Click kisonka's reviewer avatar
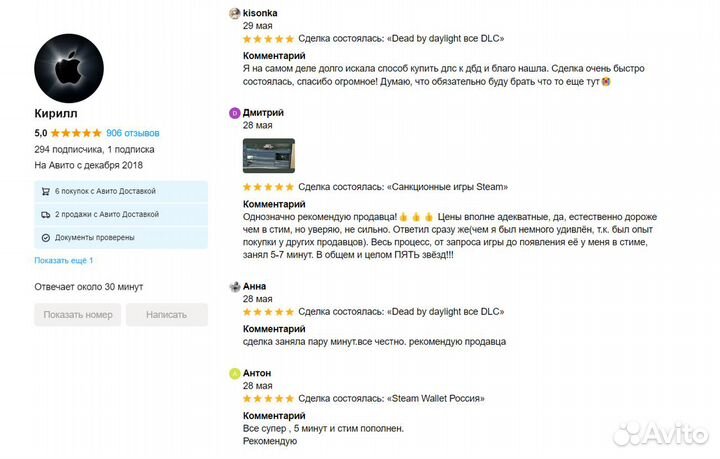720x459 pixels. [x=235, y=13]
